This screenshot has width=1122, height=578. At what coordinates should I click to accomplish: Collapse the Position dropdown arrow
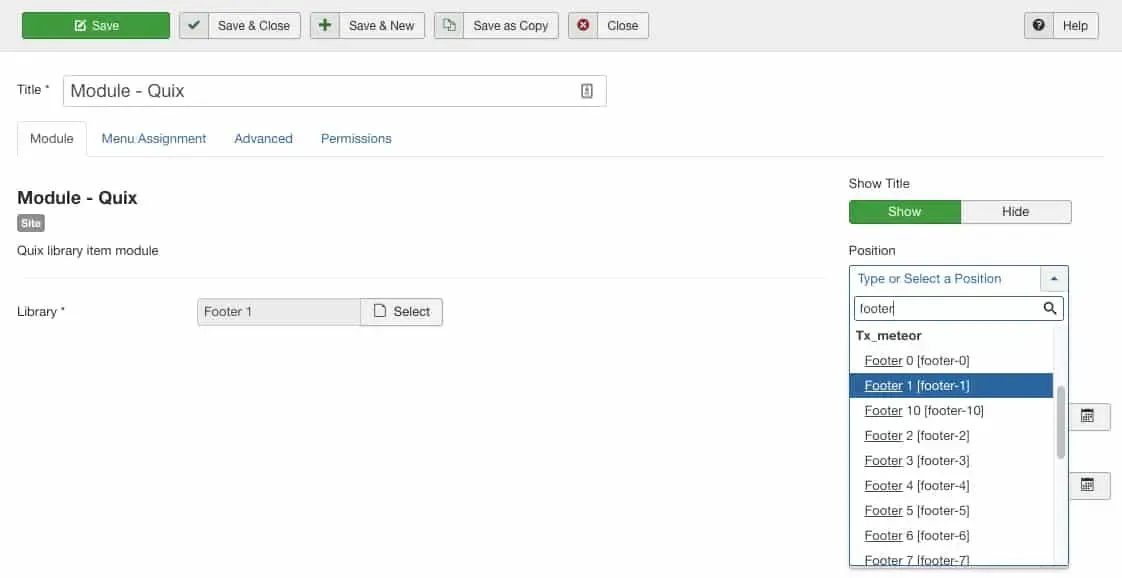click(1054, 279)
